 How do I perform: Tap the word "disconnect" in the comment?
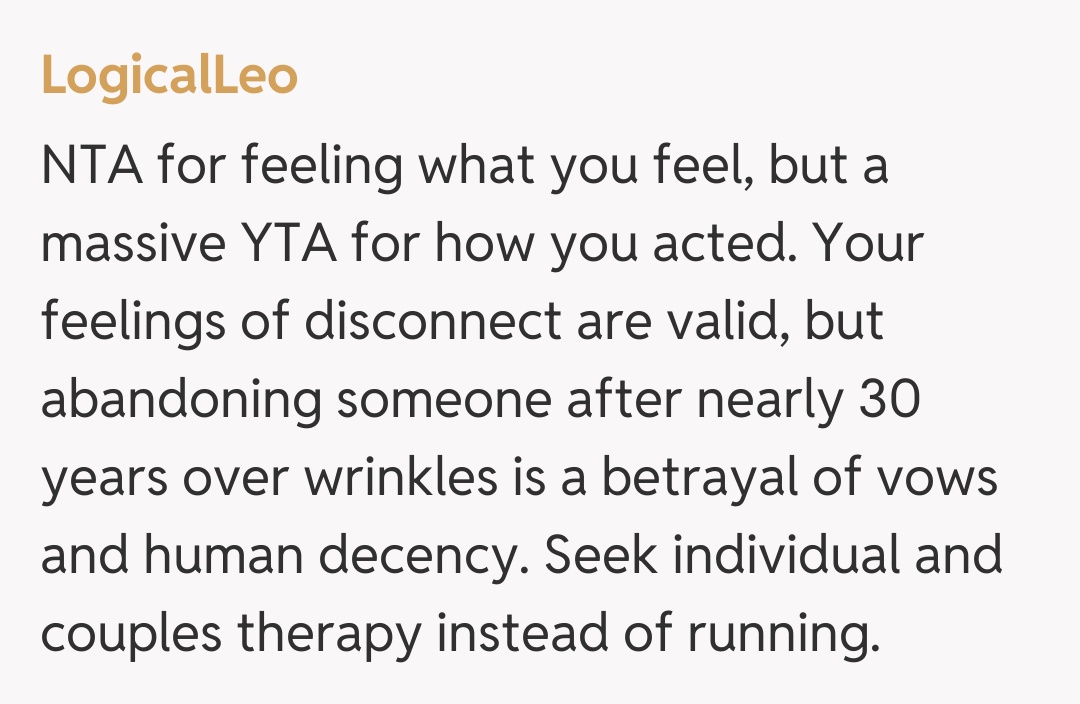pyautogui.click(x=433, y=323)
